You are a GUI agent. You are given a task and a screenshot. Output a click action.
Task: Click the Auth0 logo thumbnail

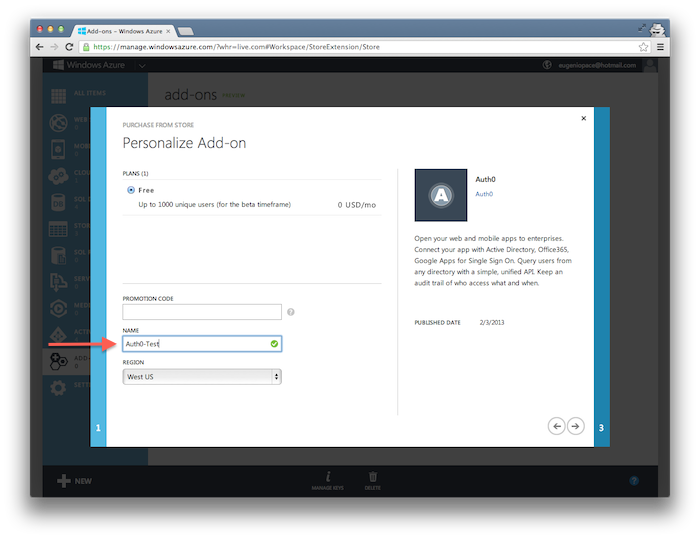point(441,195)
